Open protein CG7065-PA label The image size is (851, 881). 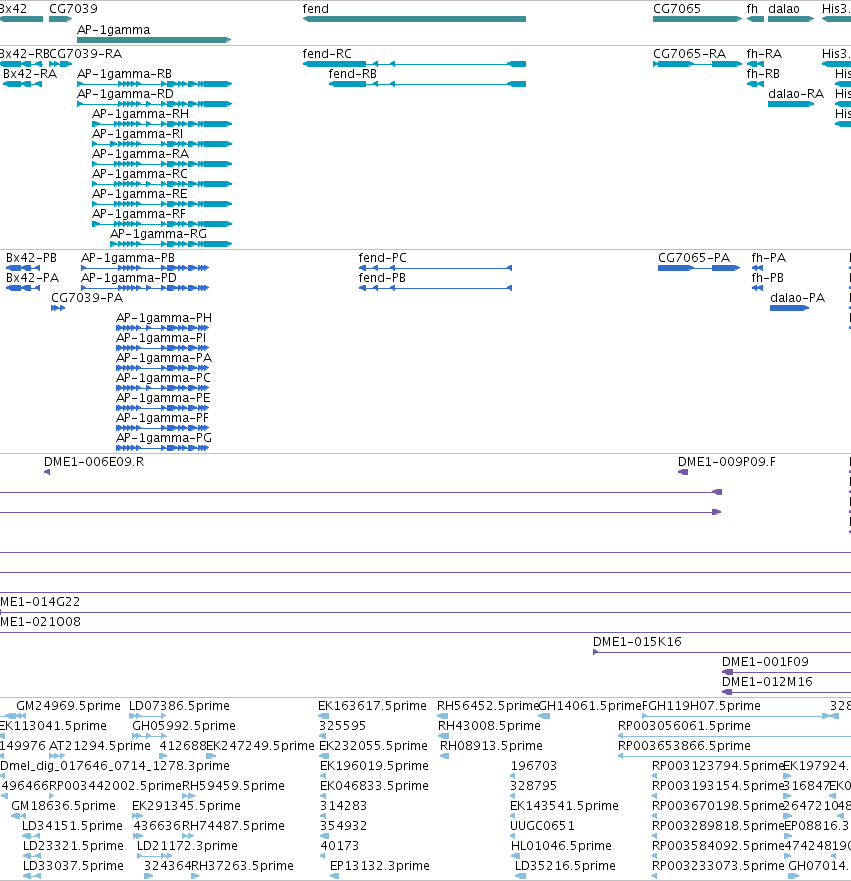click(694, 258)
